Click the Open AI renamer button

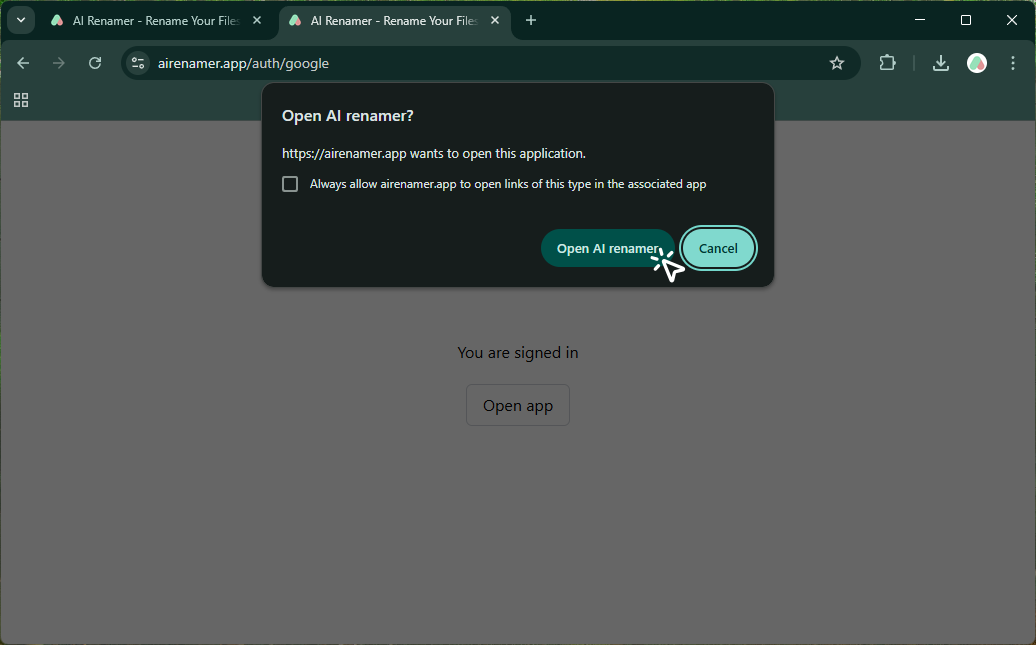click(x=608, y=247)
